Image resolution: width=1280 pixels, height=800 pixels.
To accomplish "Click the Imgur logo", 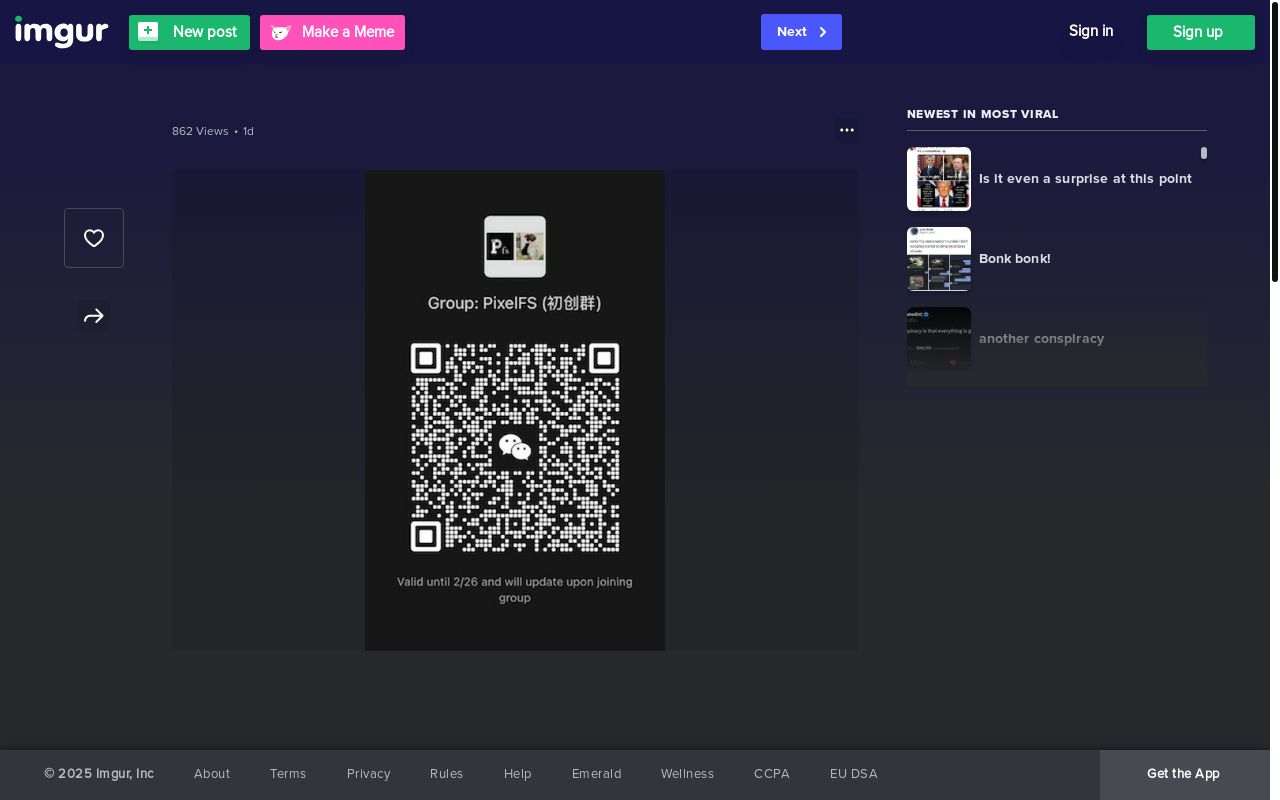I will [61, 32].
